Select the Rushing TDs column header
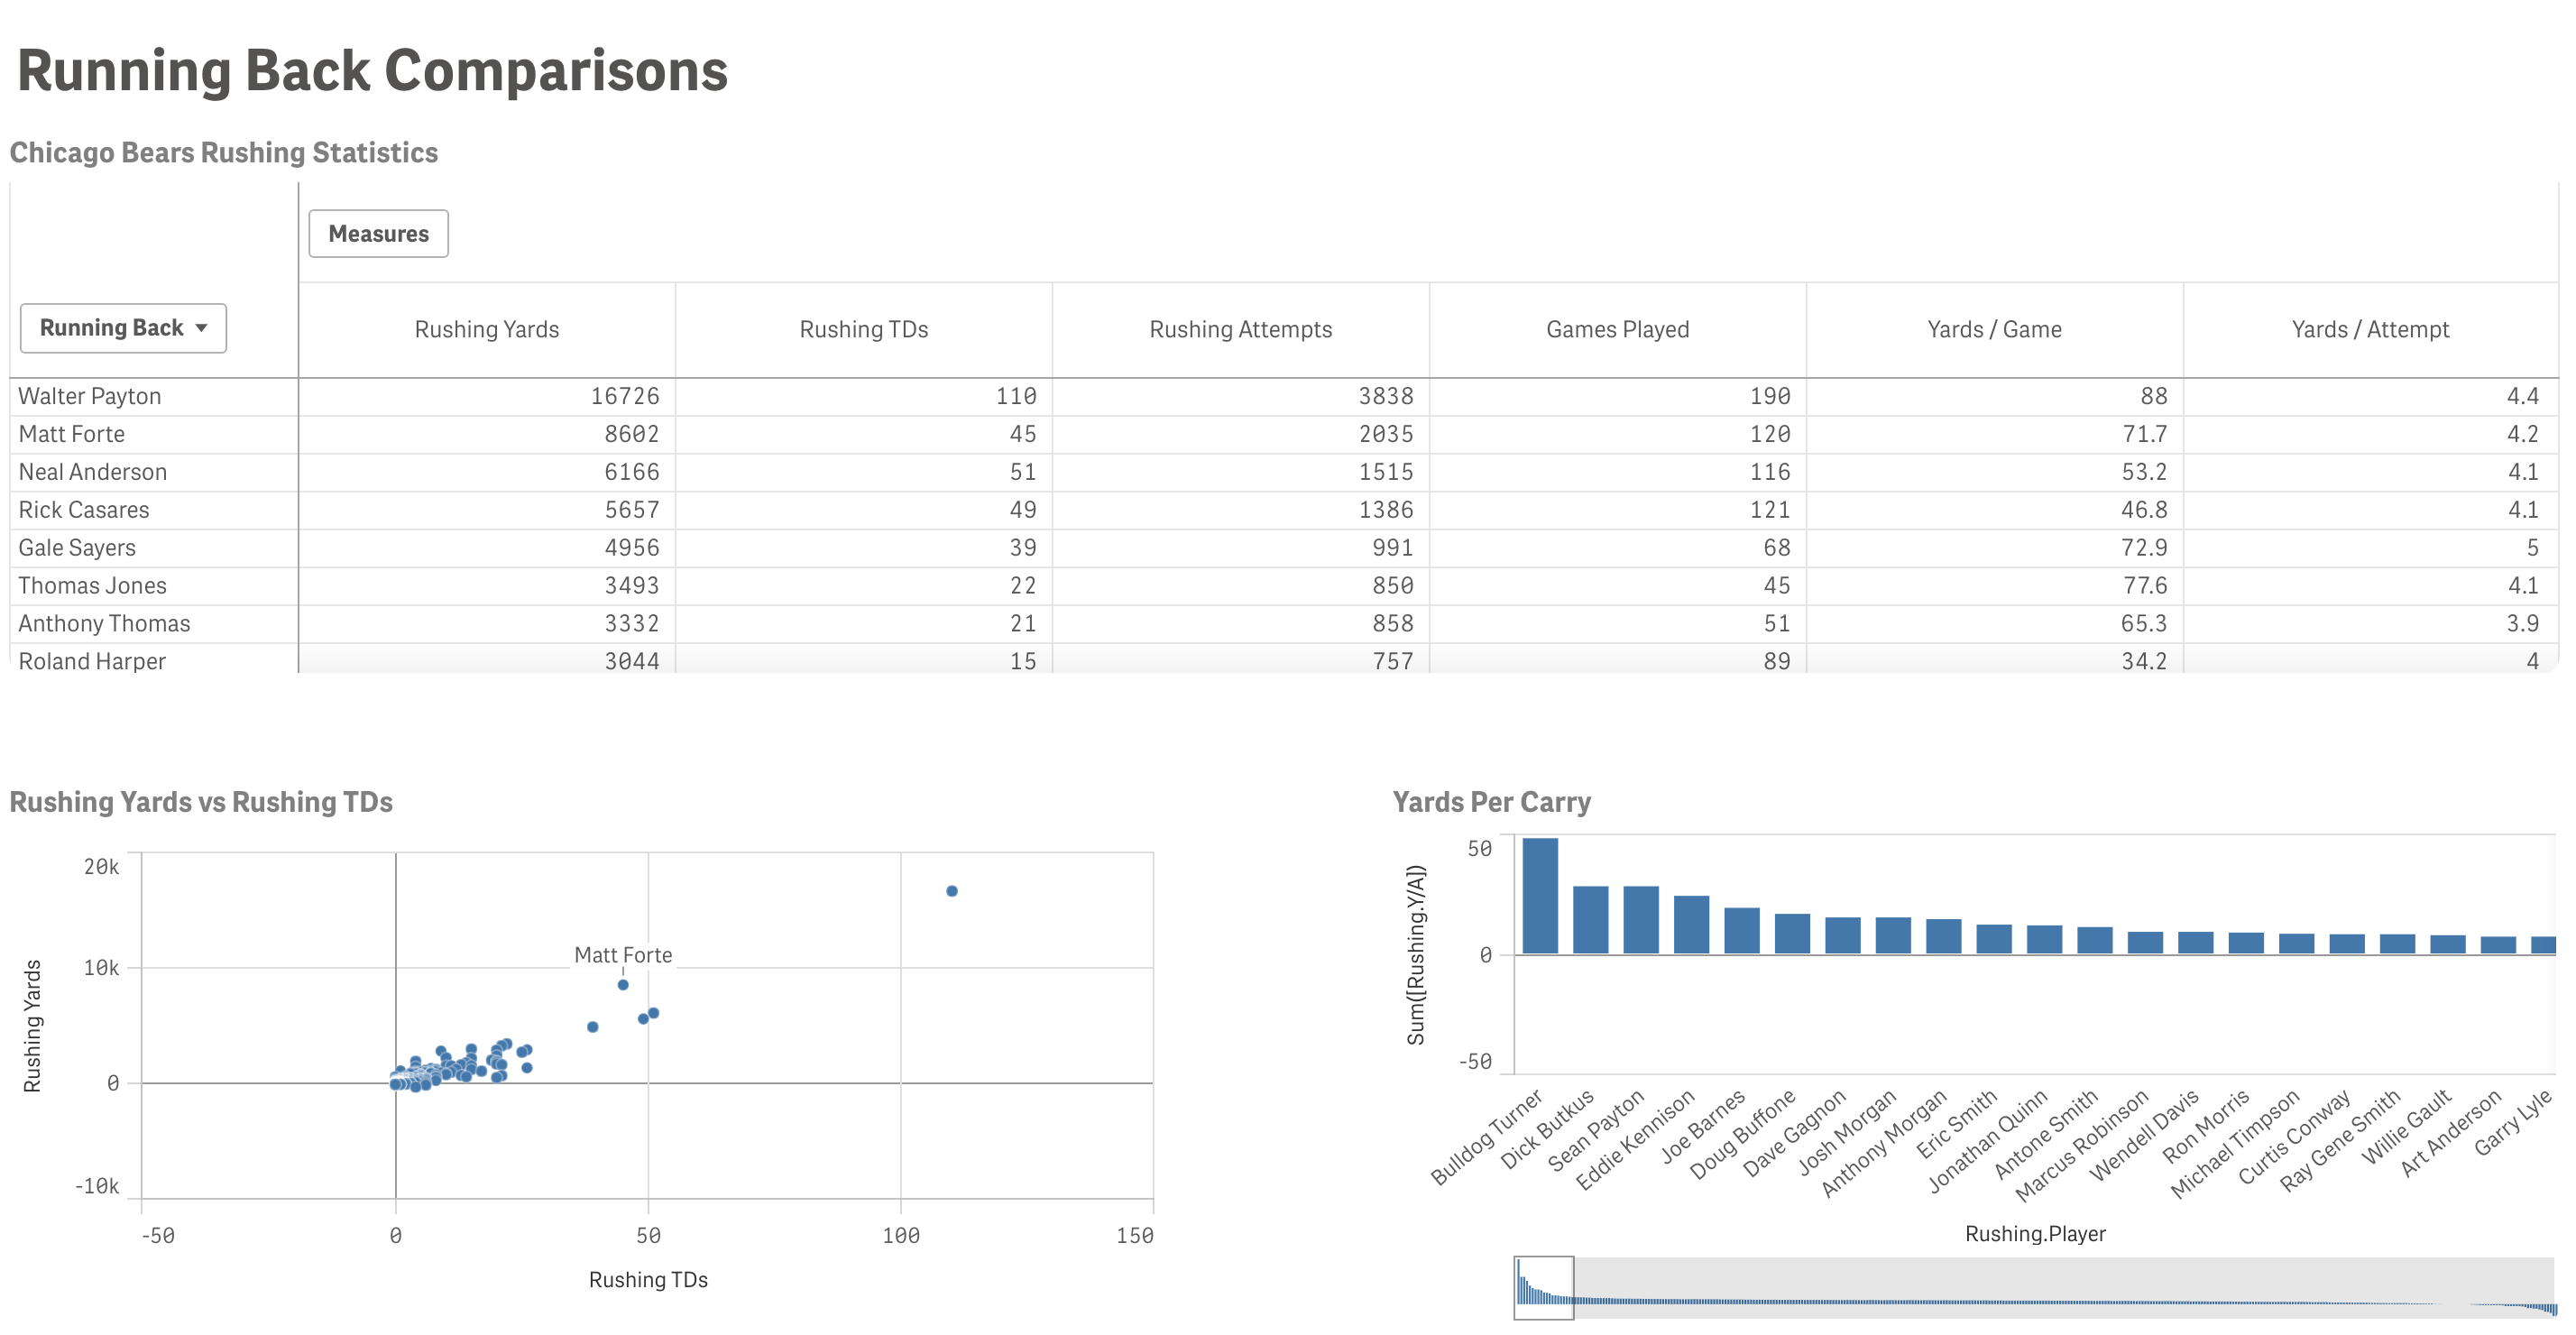Viewport: 2576px width, 1335px height. point(864,329)
